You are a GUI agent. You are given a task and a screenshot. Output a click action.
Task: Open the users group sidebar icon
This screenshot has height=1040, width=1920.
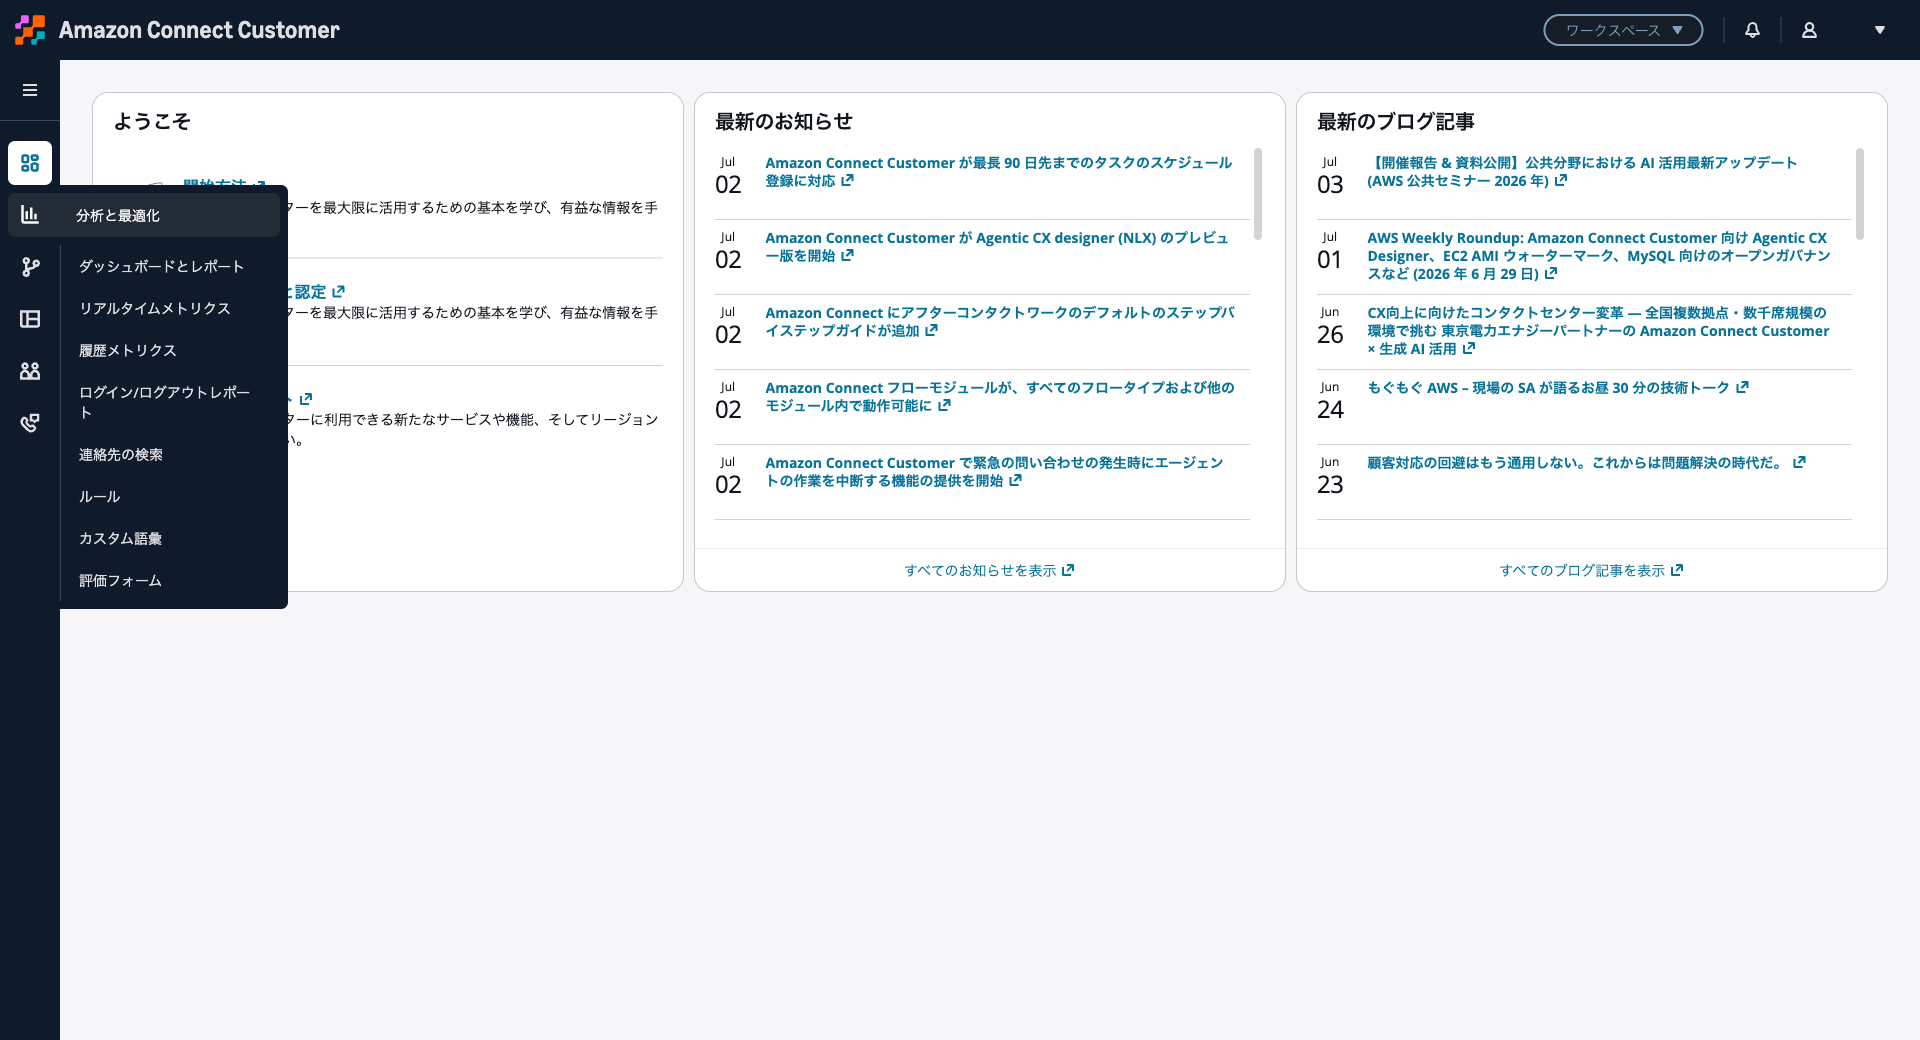click(x=30, y=371)
